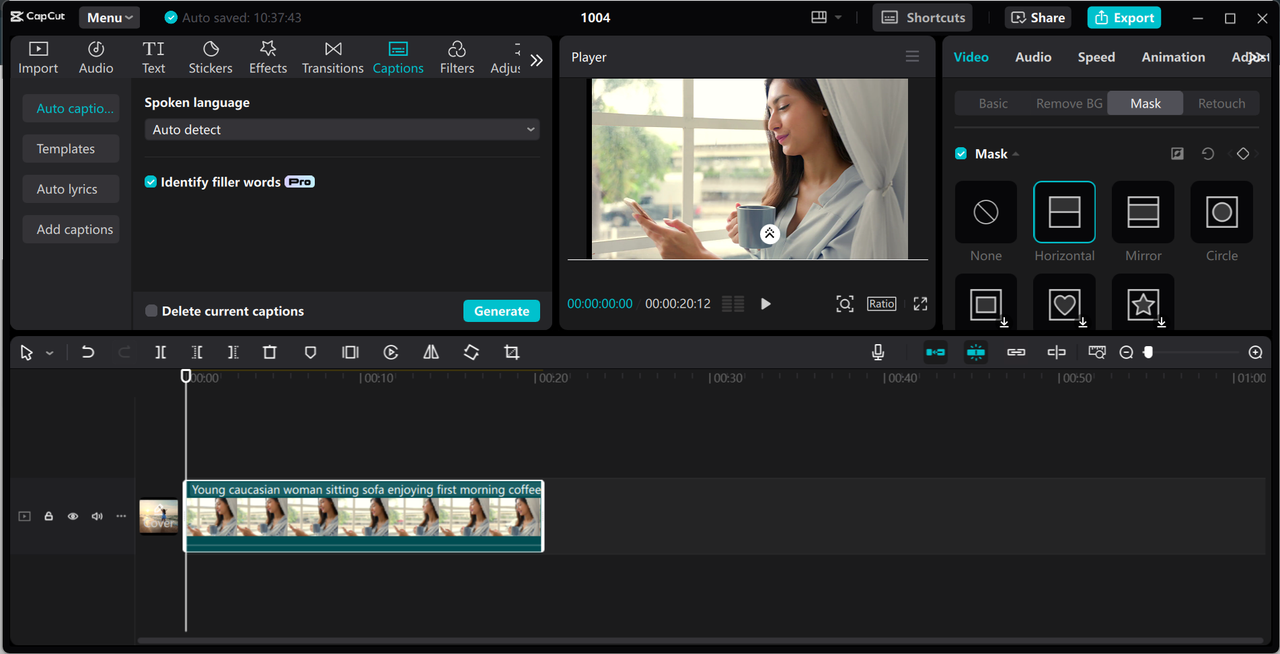Open the Shortcuts panel
Viewport: 1280px width, 654px height.
[922, 18]
